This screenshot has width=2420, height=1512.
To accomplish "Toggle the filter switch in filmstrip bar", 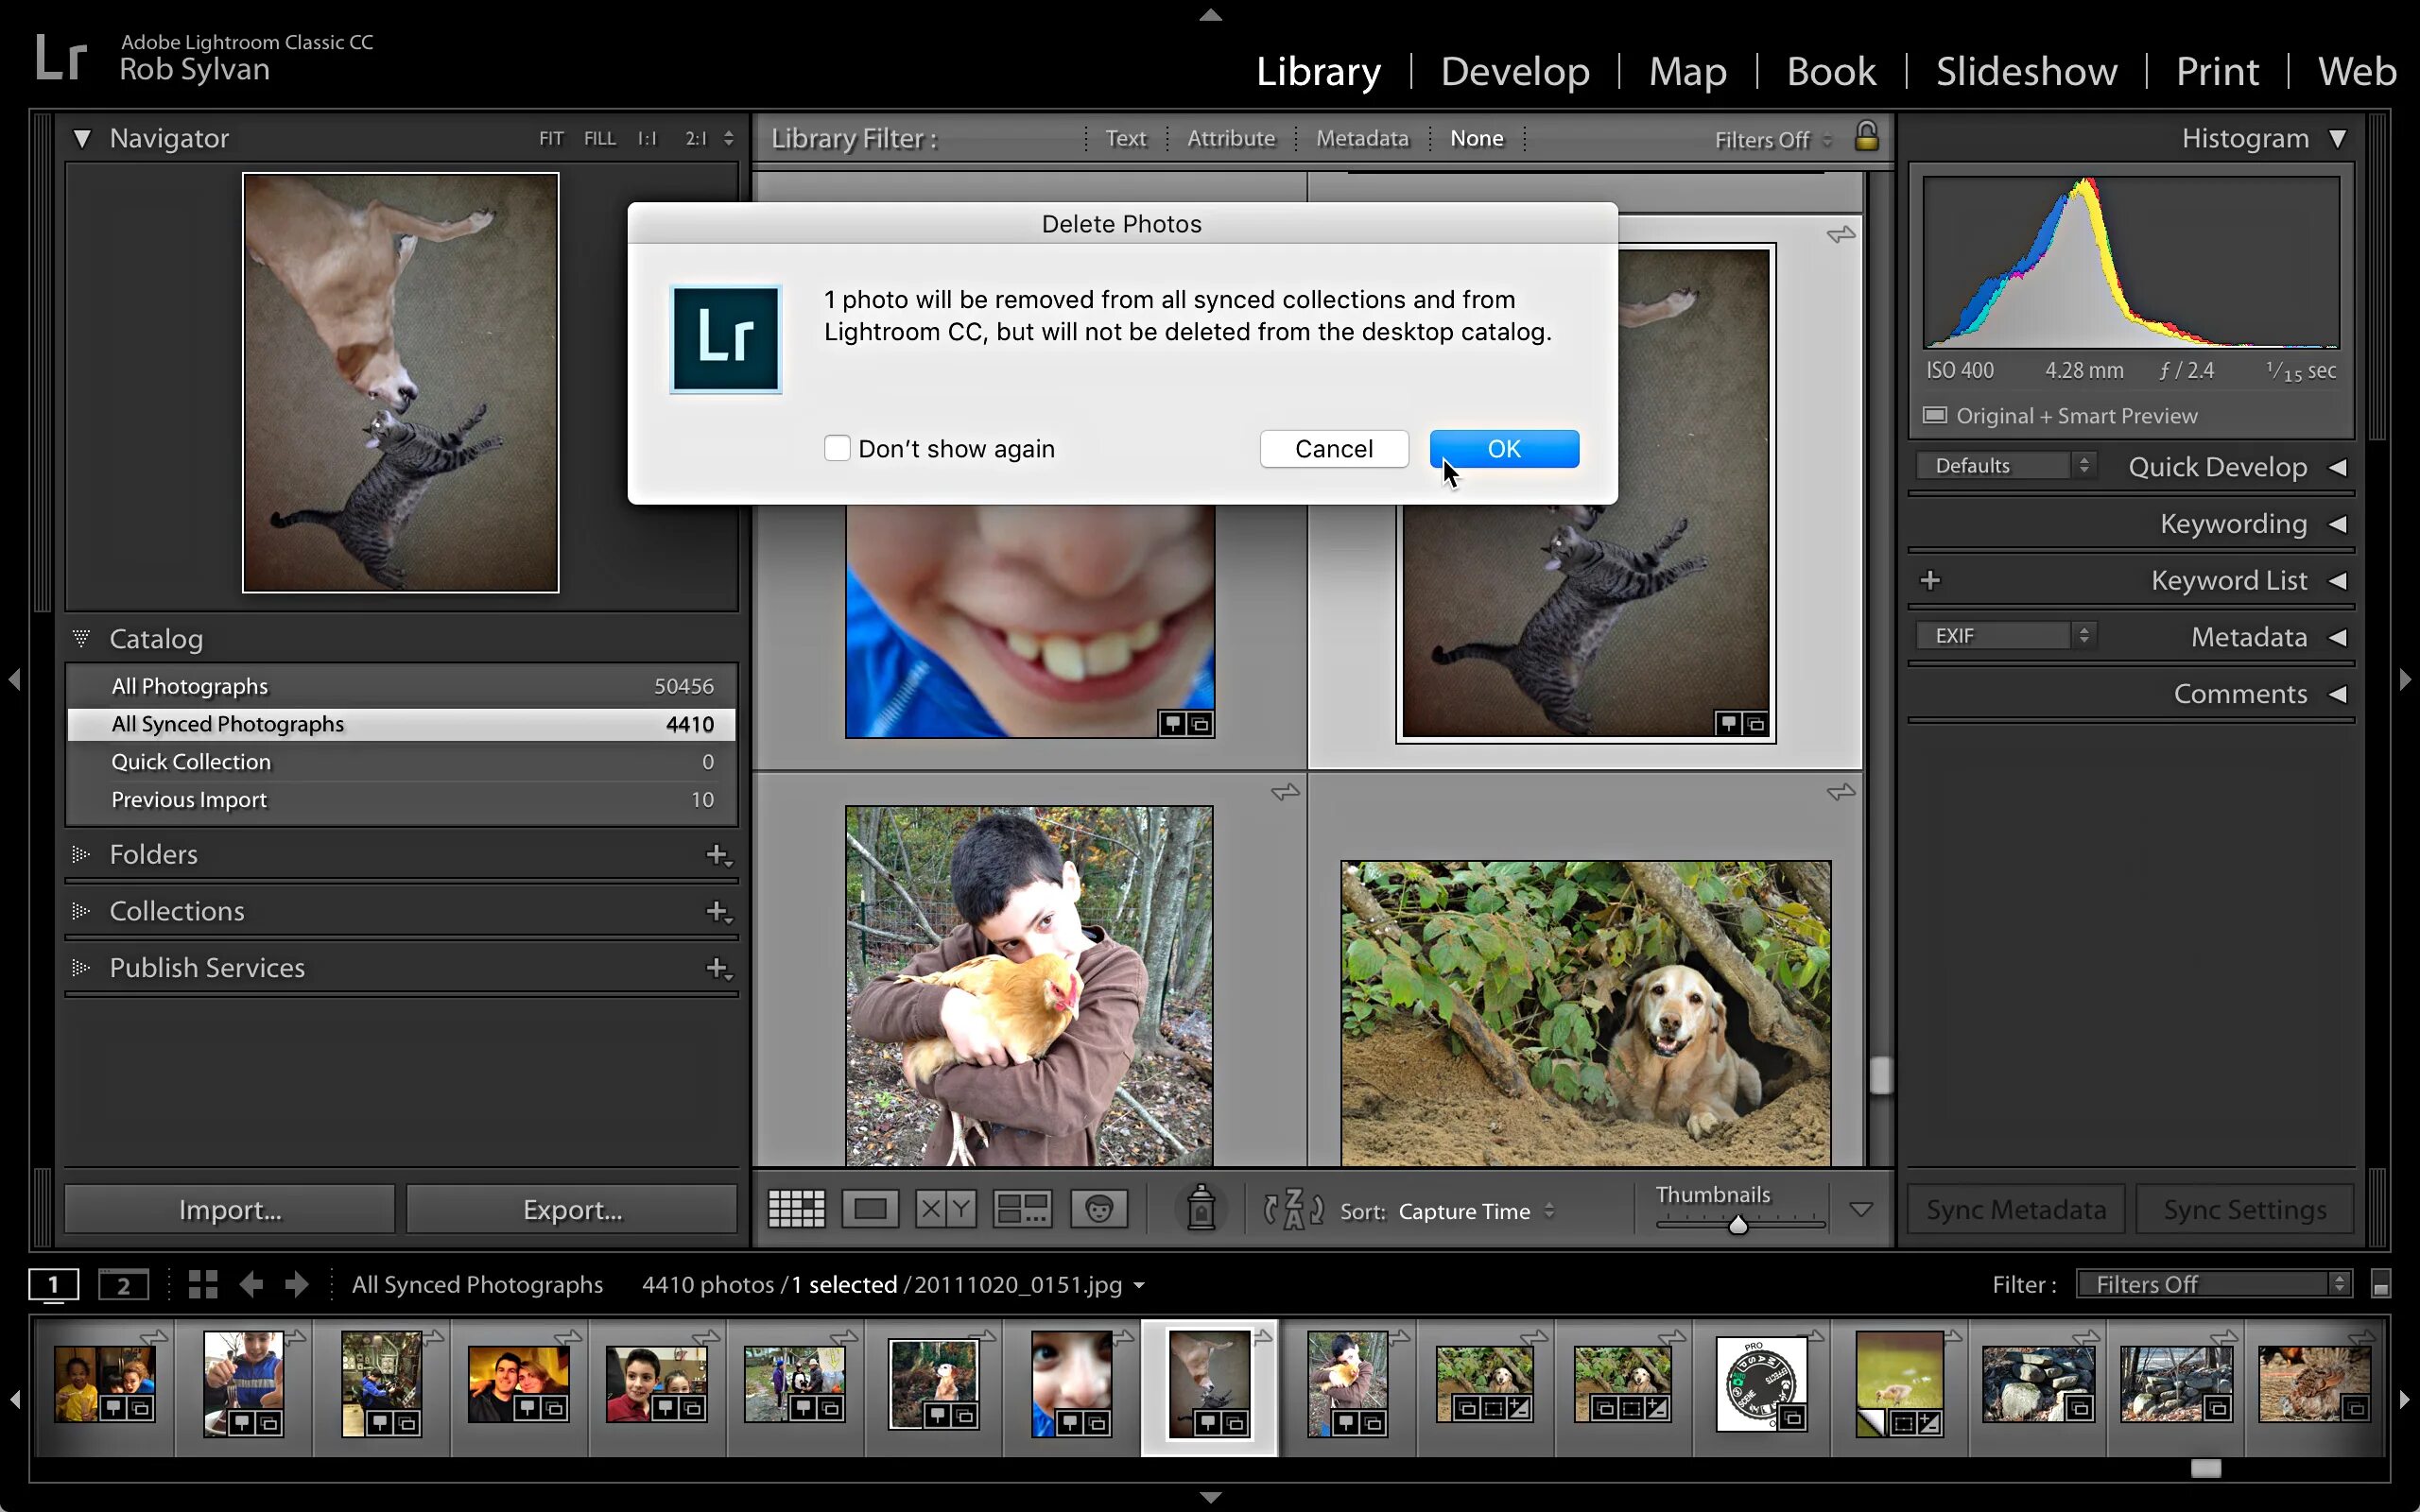I will 2380,1286.
